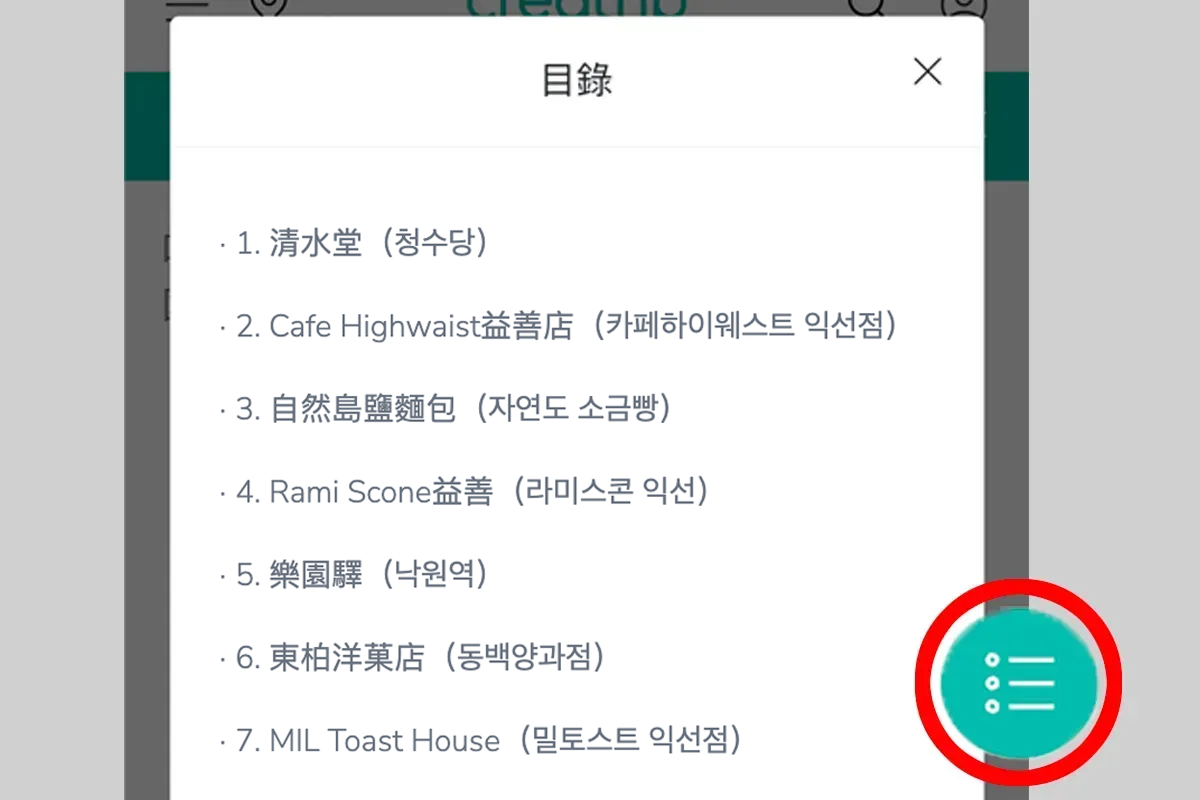Open the user profile icon
1200x800 pixels.
pyautogui.click(x=963, y=6)
